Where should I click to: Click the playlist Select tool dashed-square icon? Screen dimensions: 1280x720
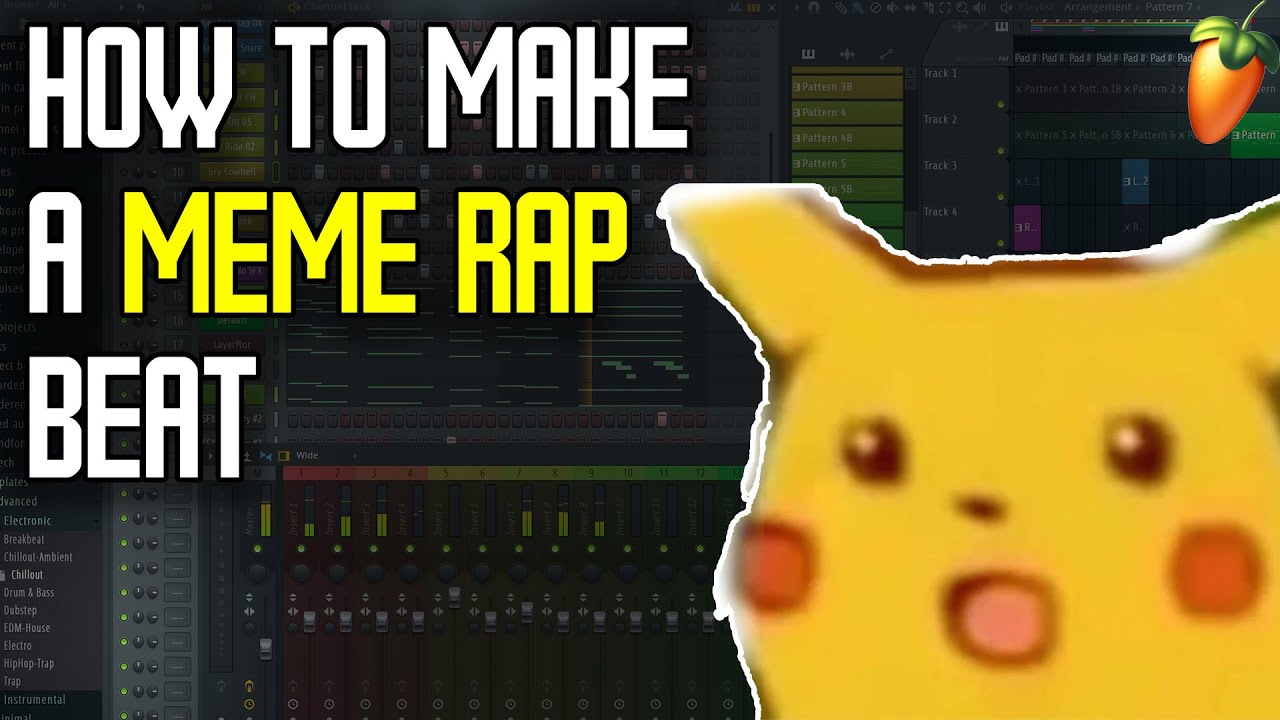click(x=945, y=8)
